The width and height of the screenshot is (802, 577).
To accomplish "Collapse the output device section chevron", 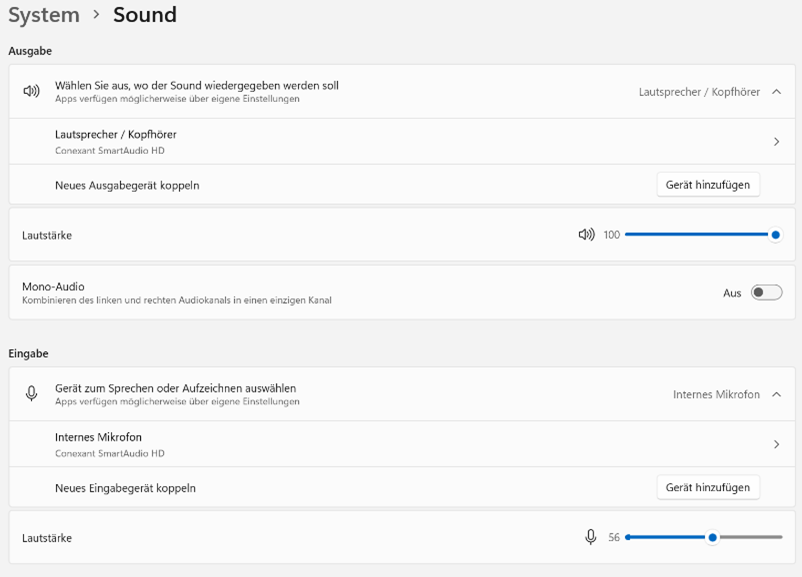I will 776,92.
